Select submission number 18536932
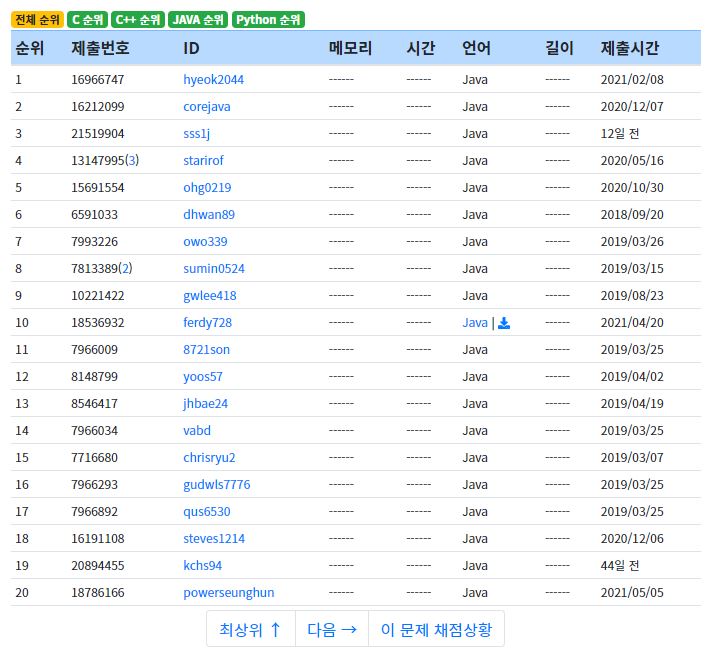707x664 pixels. pyautogui.click(x=97, y=323)
